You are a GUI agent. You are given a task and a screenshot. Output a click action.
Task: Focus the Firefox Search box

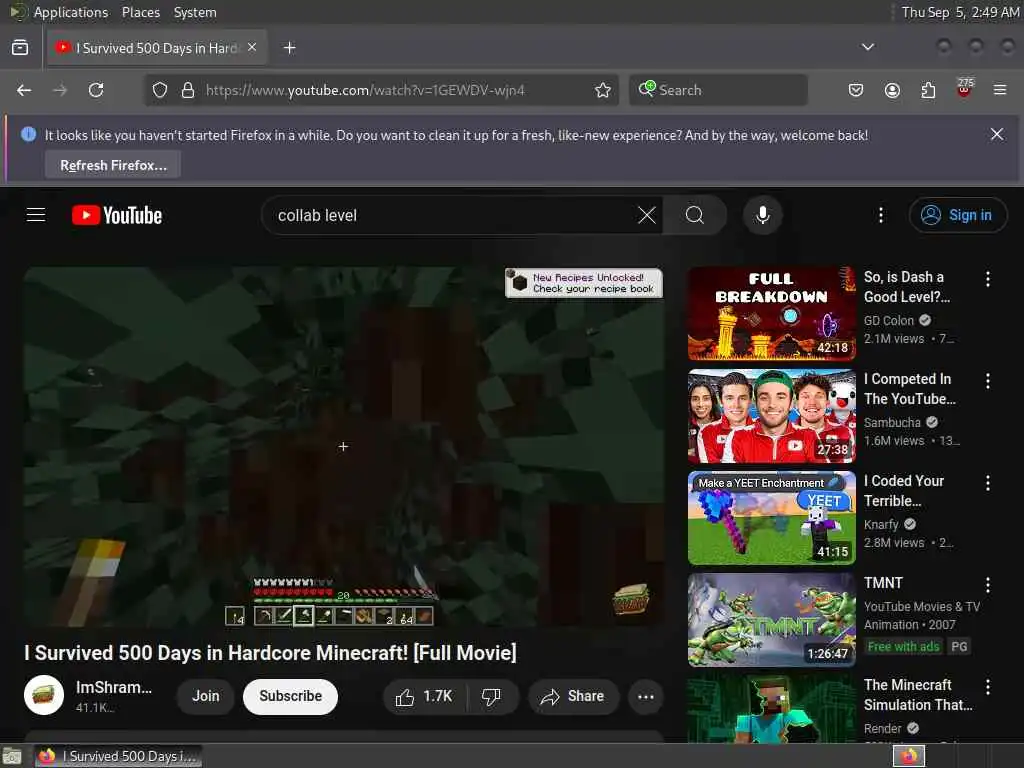[718, 90]
